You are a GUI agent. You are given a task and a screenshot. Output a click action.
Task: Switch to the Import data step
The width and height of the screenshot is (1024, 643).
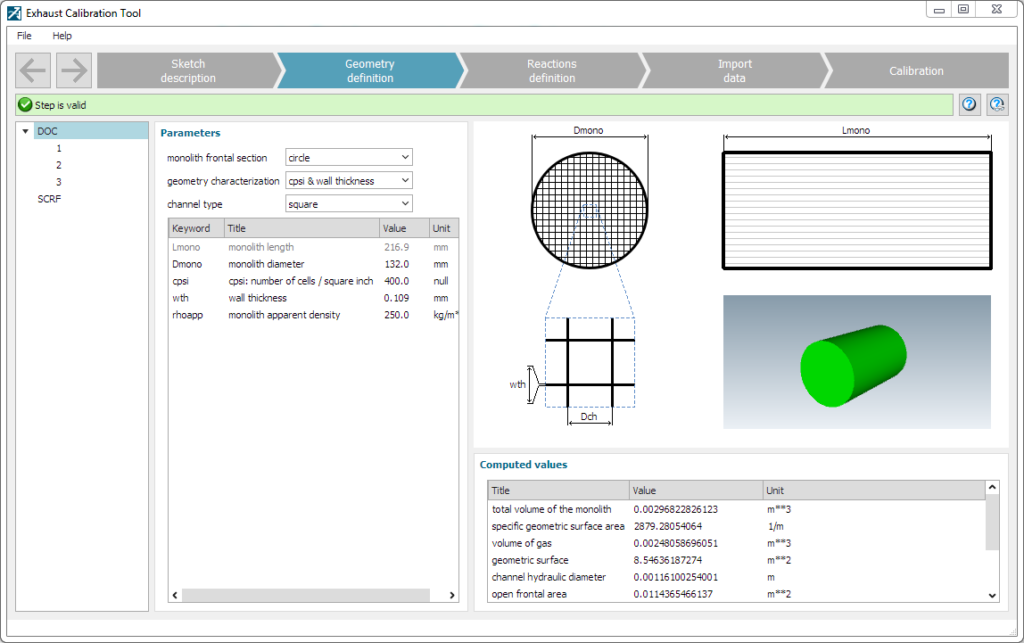tap(734, 69)
